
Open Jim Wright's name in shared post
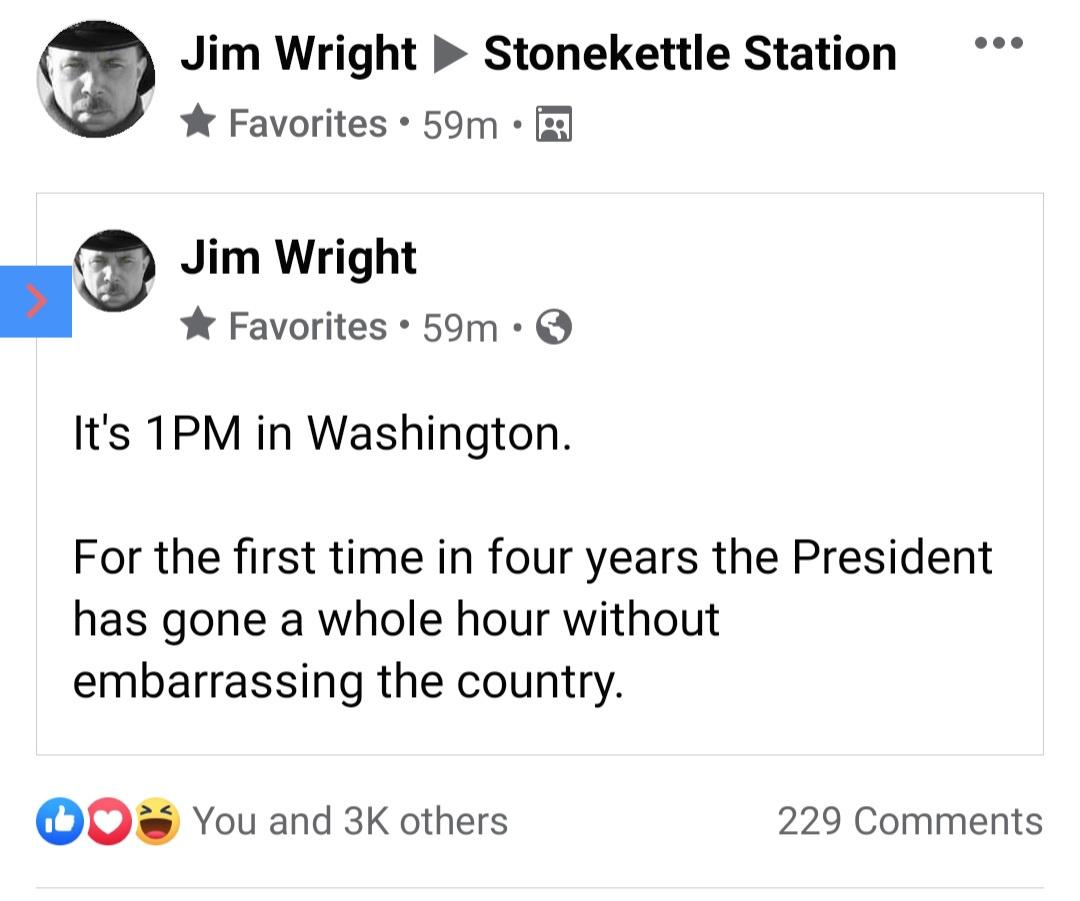tap(298, 257)
